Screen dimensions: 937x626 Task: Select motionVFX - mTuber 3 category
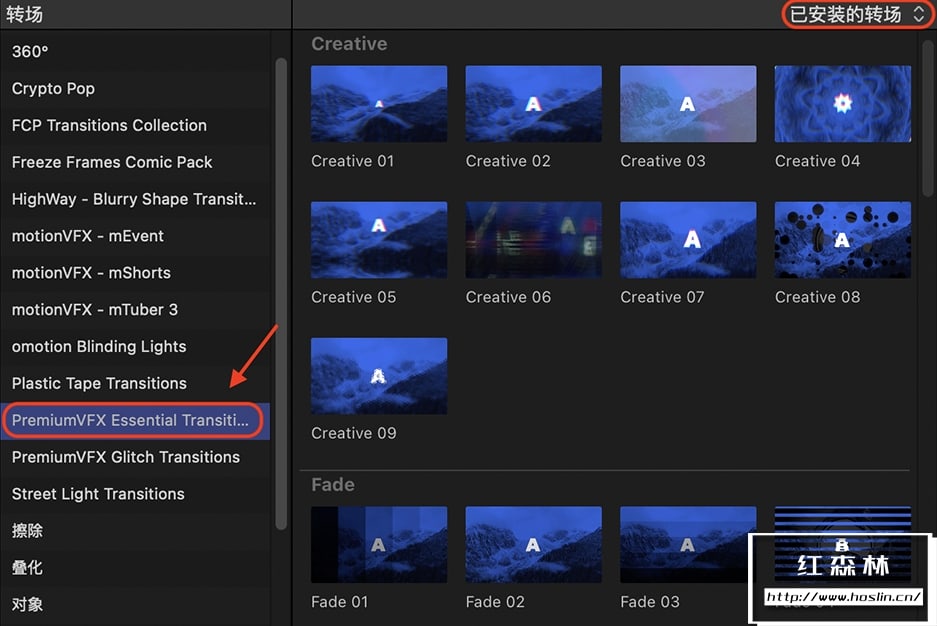pyautogui.click(x=135, y=309)
